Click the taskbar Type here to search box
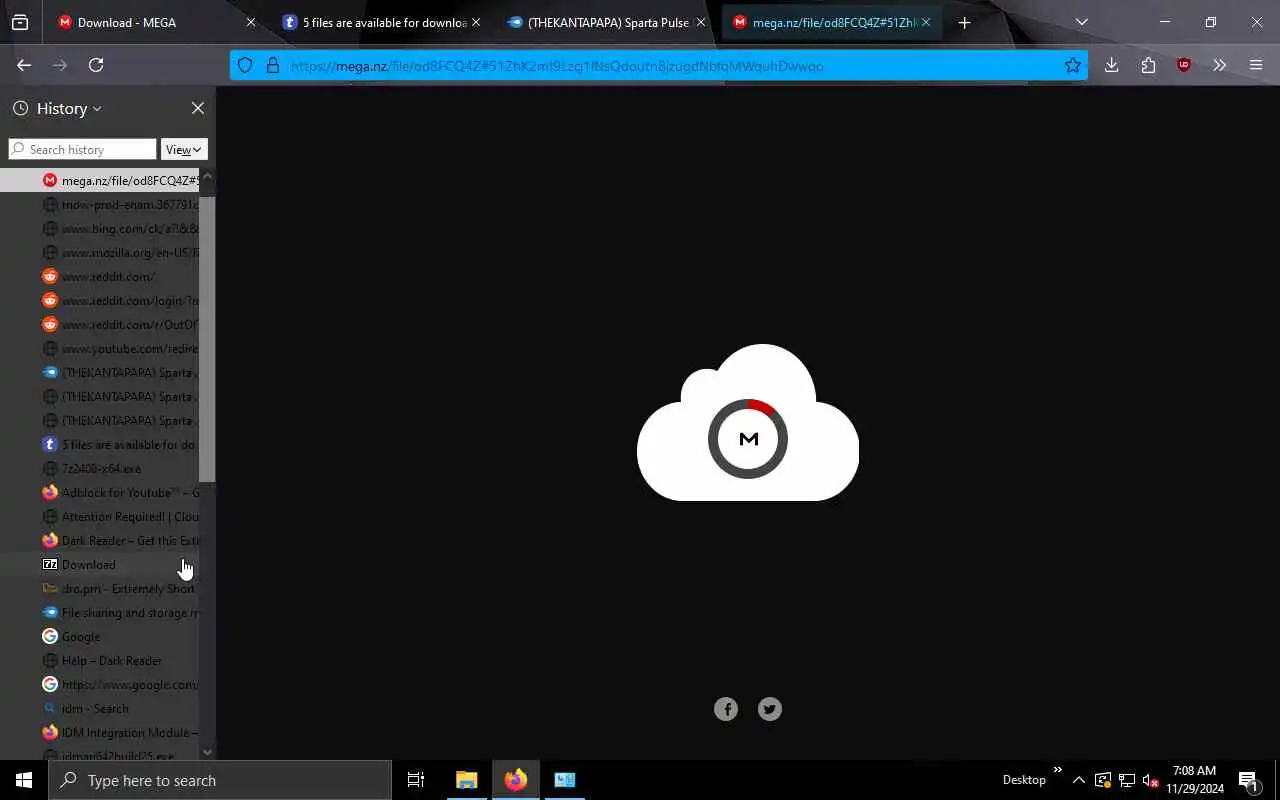Viewport: 1280px width, 800px height. coord(220,780)
